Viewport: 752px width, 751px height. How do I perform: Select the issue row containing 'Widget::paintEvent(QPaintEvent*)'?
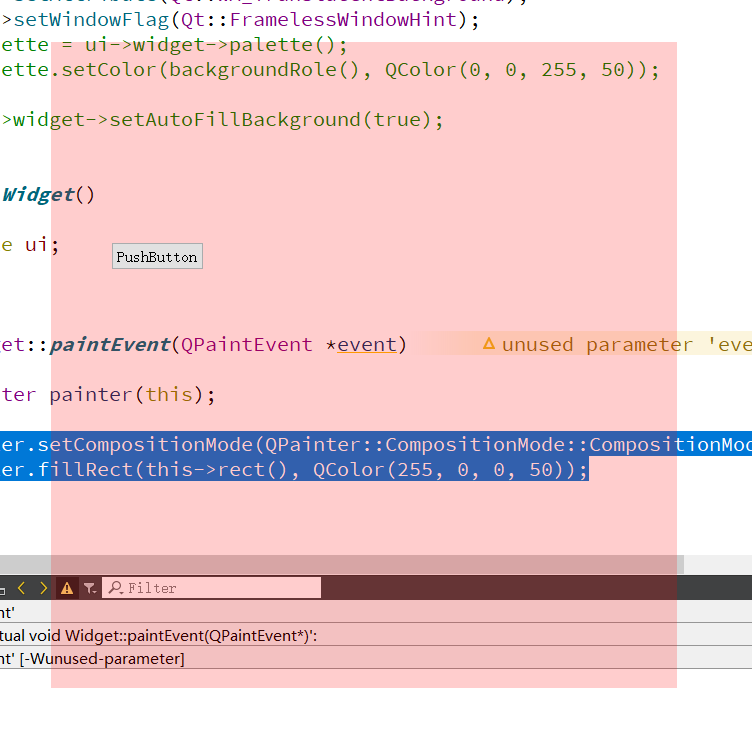(x=376, y=635)
